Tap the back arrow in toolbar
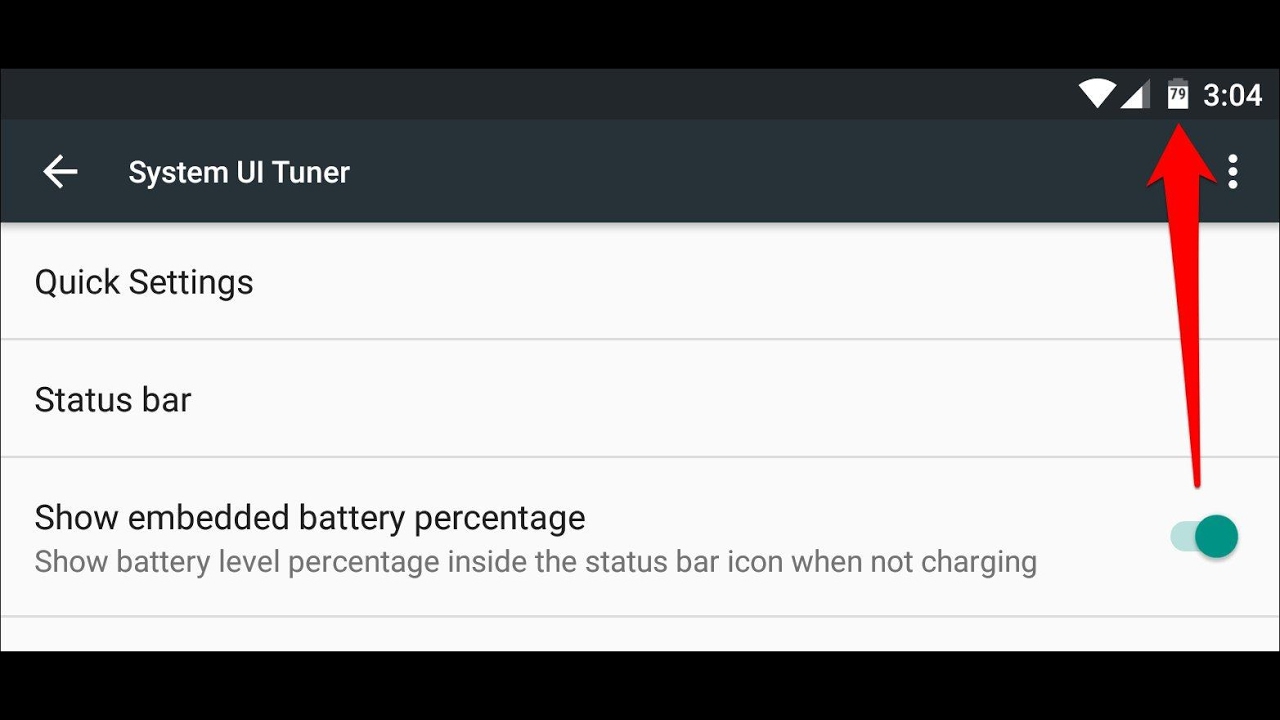This screenshot has height=720, width=1280. point(60,172)
